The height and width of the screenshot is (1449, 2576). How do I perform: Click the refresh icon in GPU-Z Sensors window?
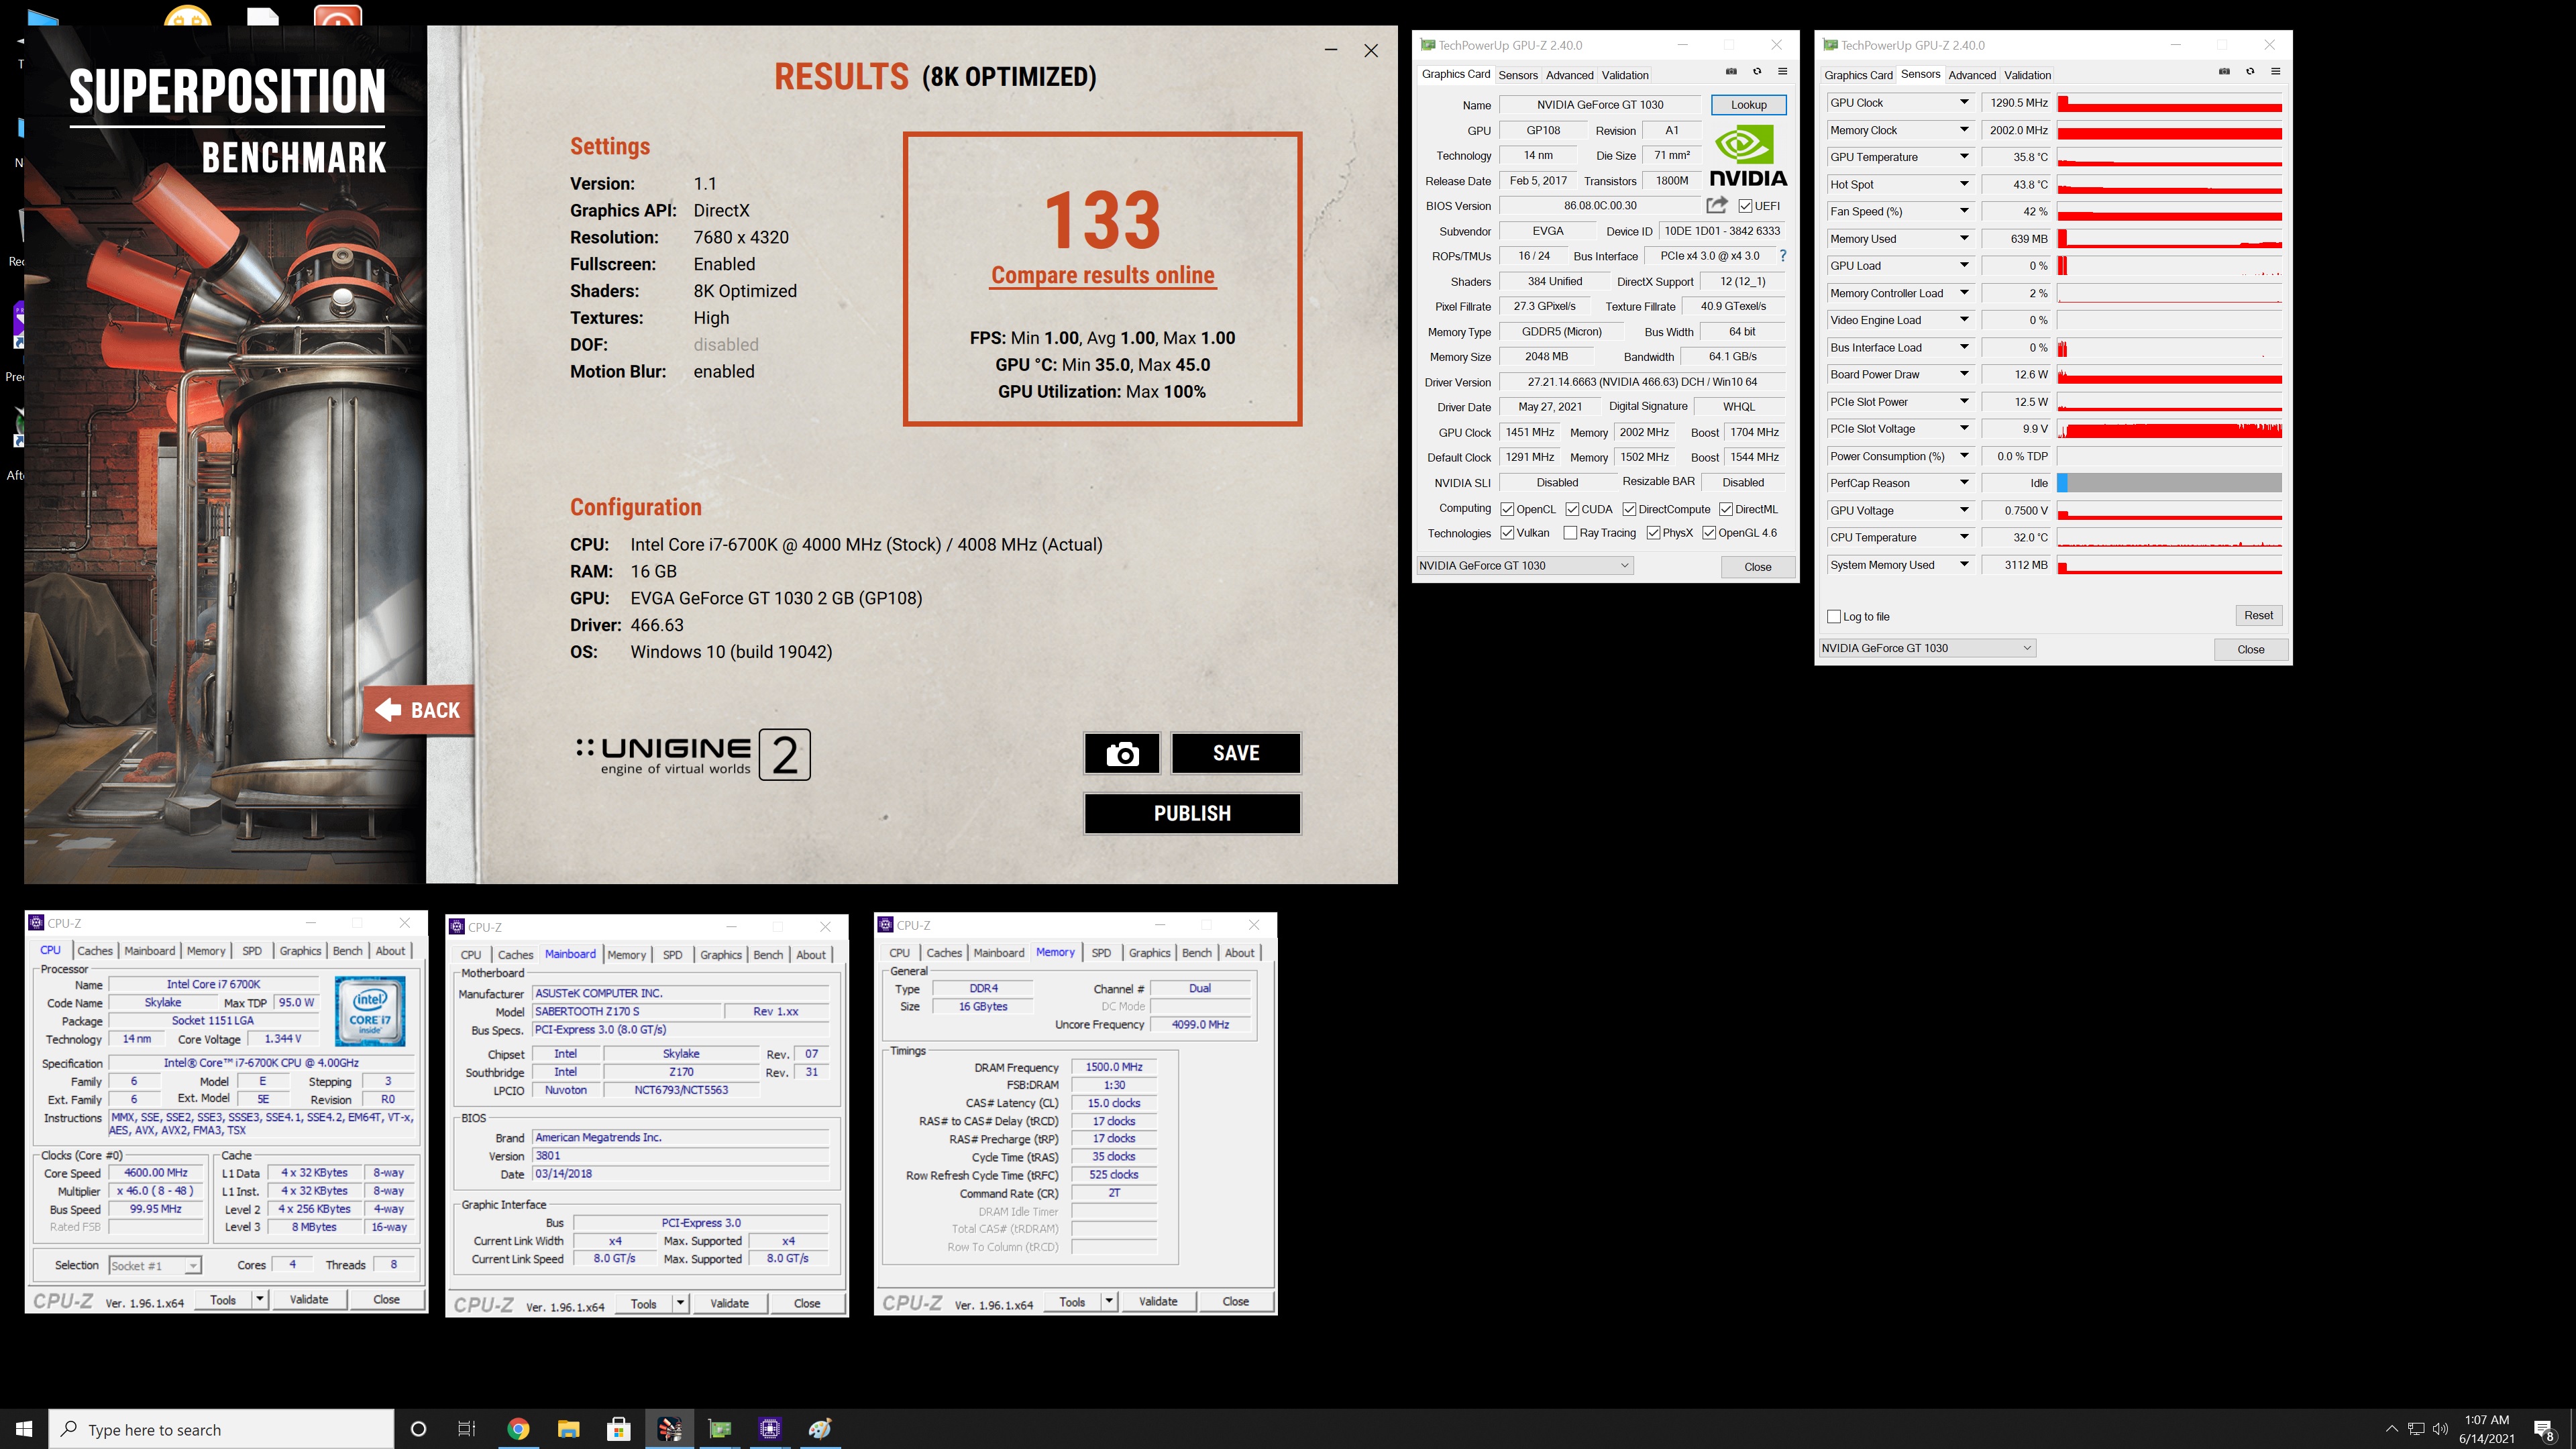(2250, 72)
